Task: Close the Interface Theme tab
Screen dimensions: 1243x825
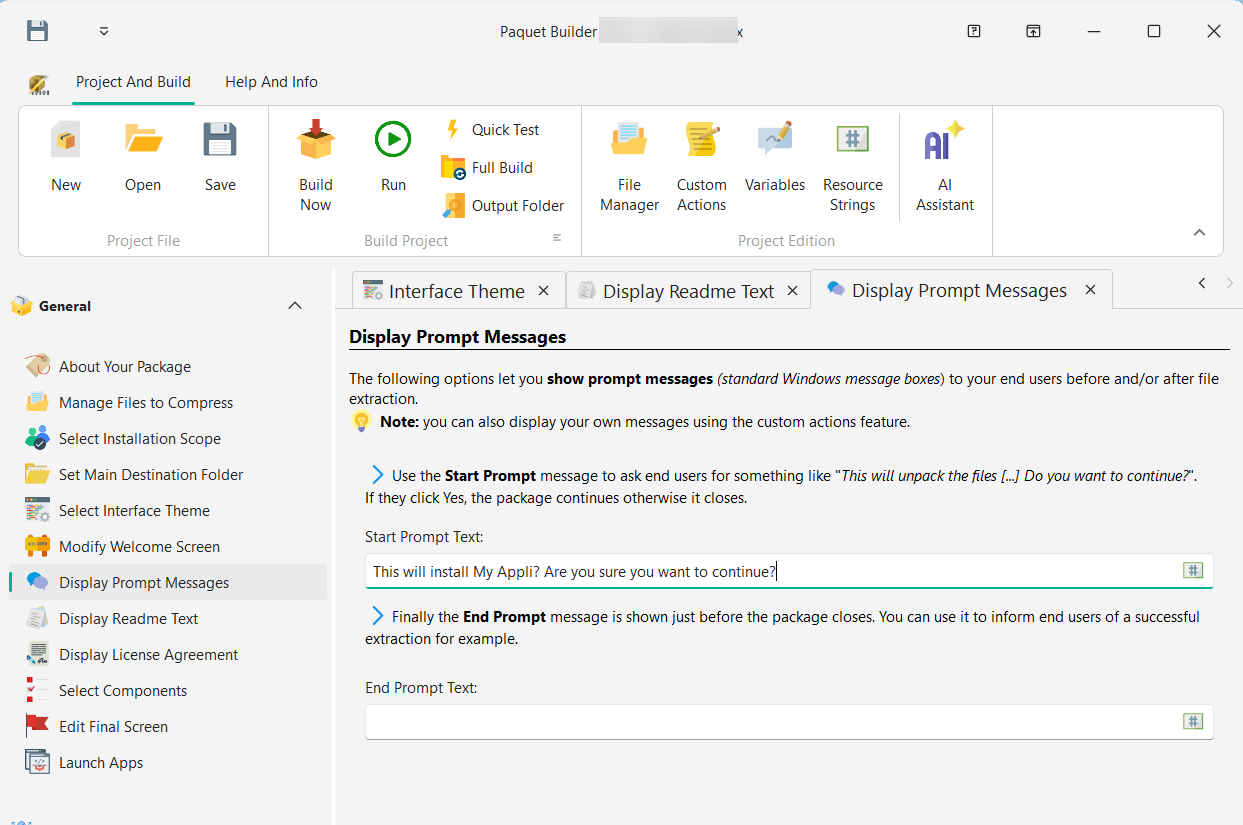Action: 543,290
